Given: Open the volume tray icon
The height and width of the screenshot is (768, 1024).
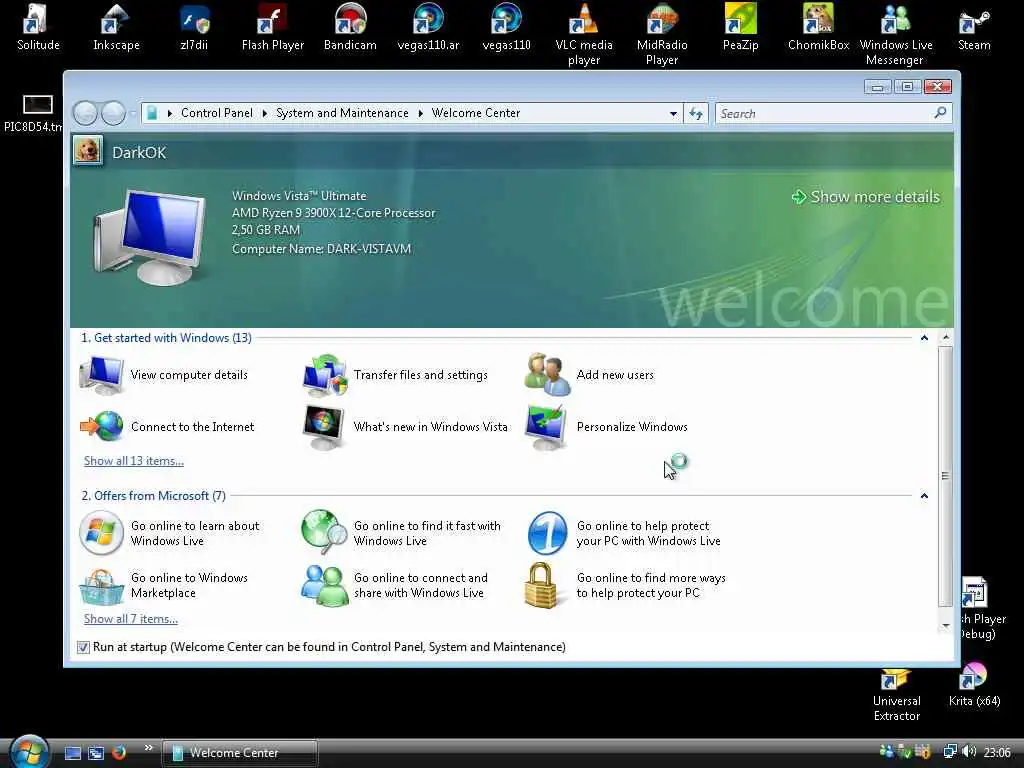Looking at the screenshot, I should [970, 752].
